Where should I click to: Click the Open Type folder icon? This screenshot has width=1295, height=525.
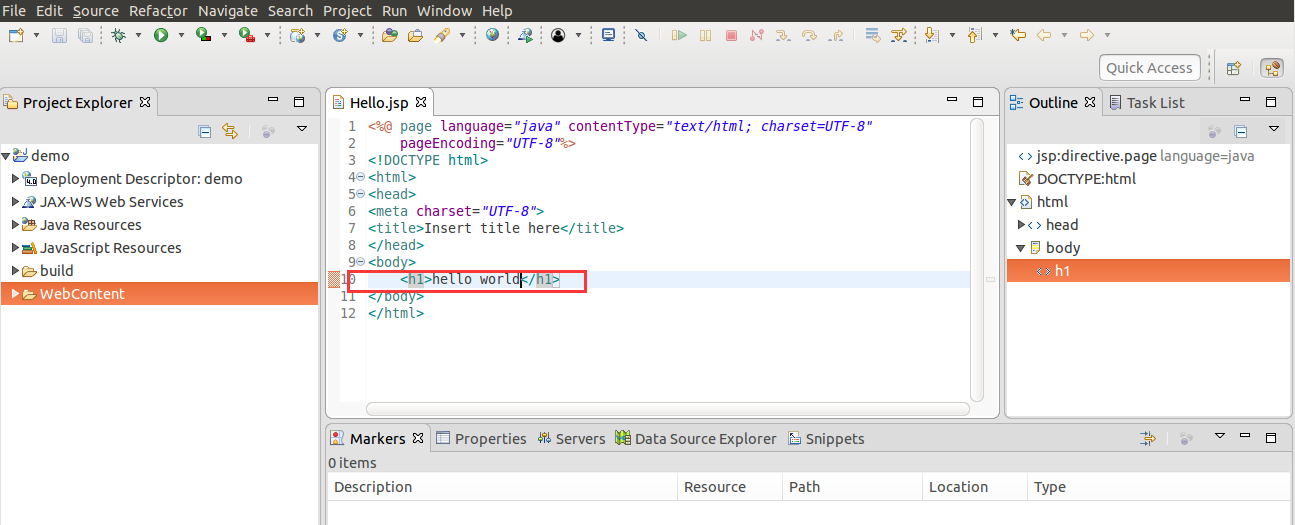[x=391, y=35]
